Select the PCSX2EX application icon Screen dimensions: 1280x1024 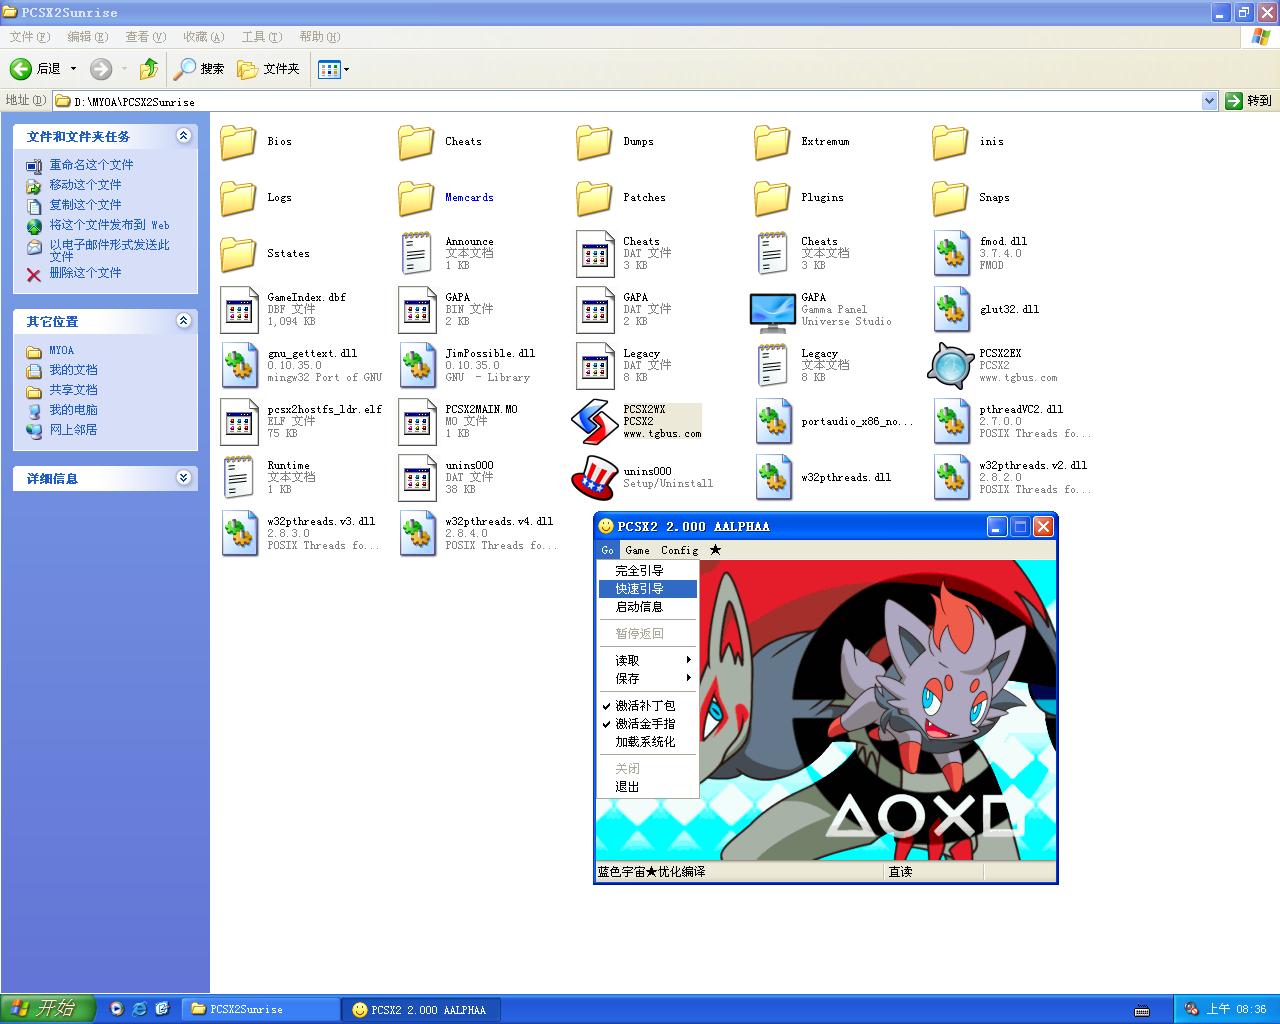point(950,366)
